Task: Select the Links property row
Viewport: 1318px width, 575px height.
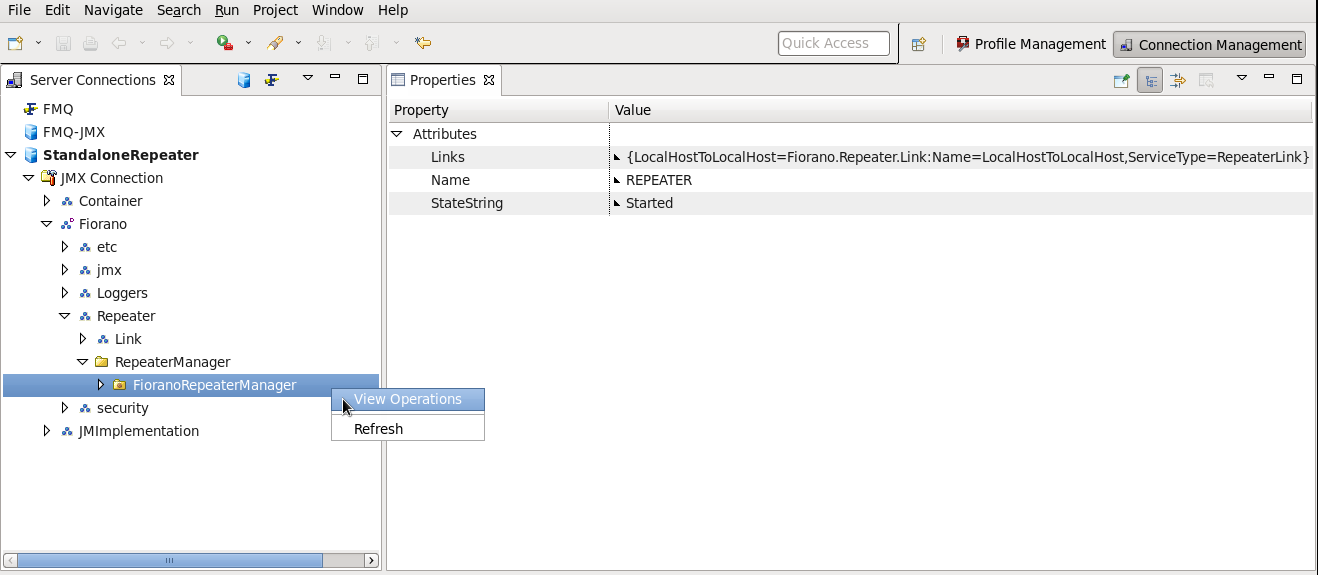Action: click(850, 157)
